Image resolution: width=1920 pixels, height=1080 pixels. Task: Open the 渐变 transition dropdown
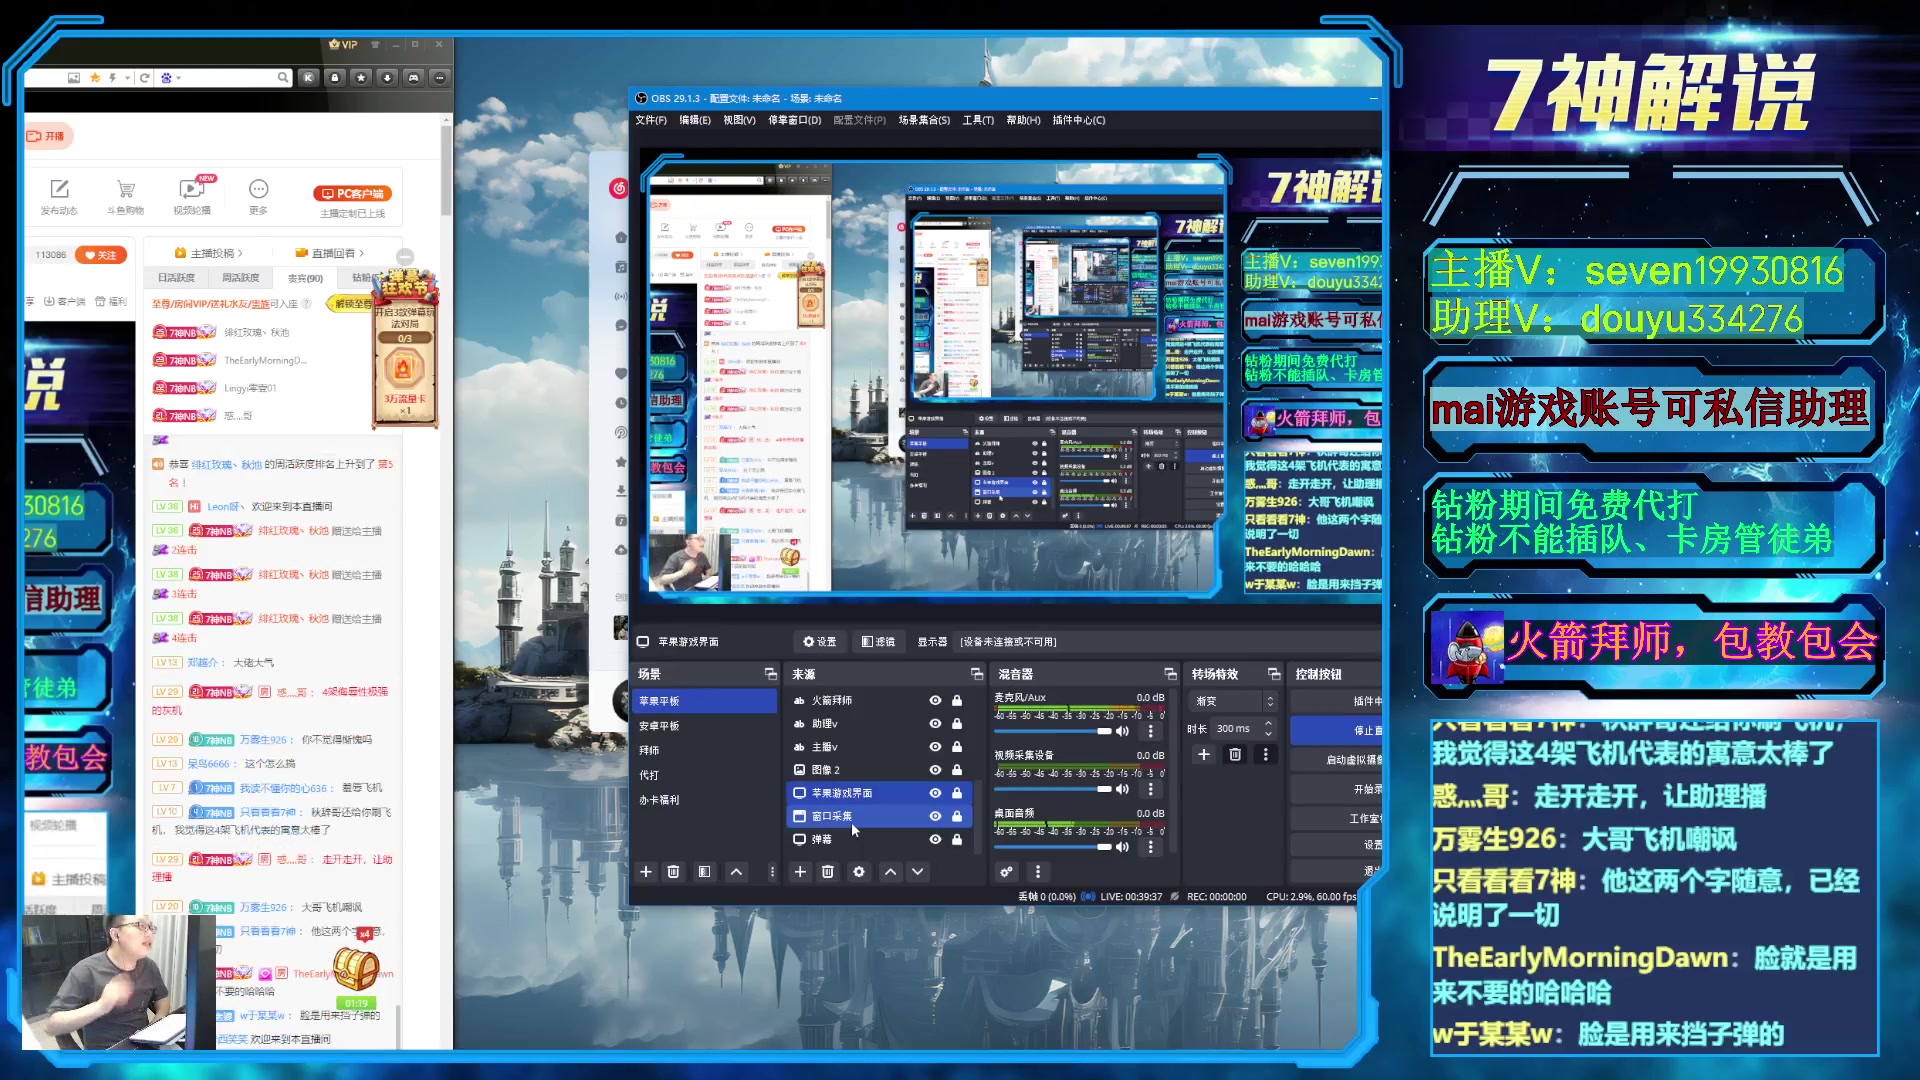coord(1234,701)
